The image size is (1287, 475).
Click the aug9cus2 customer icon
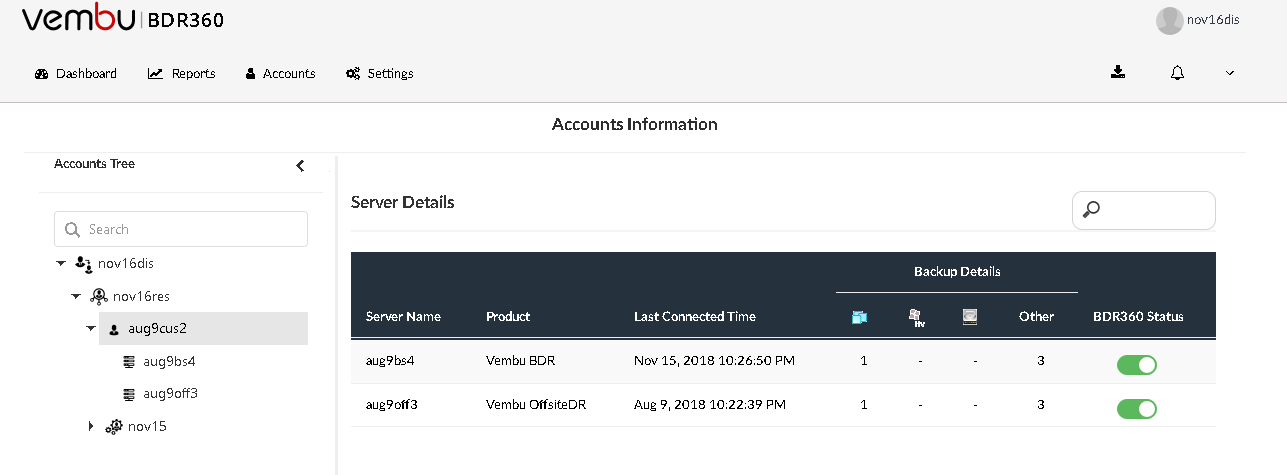point(114,329)
